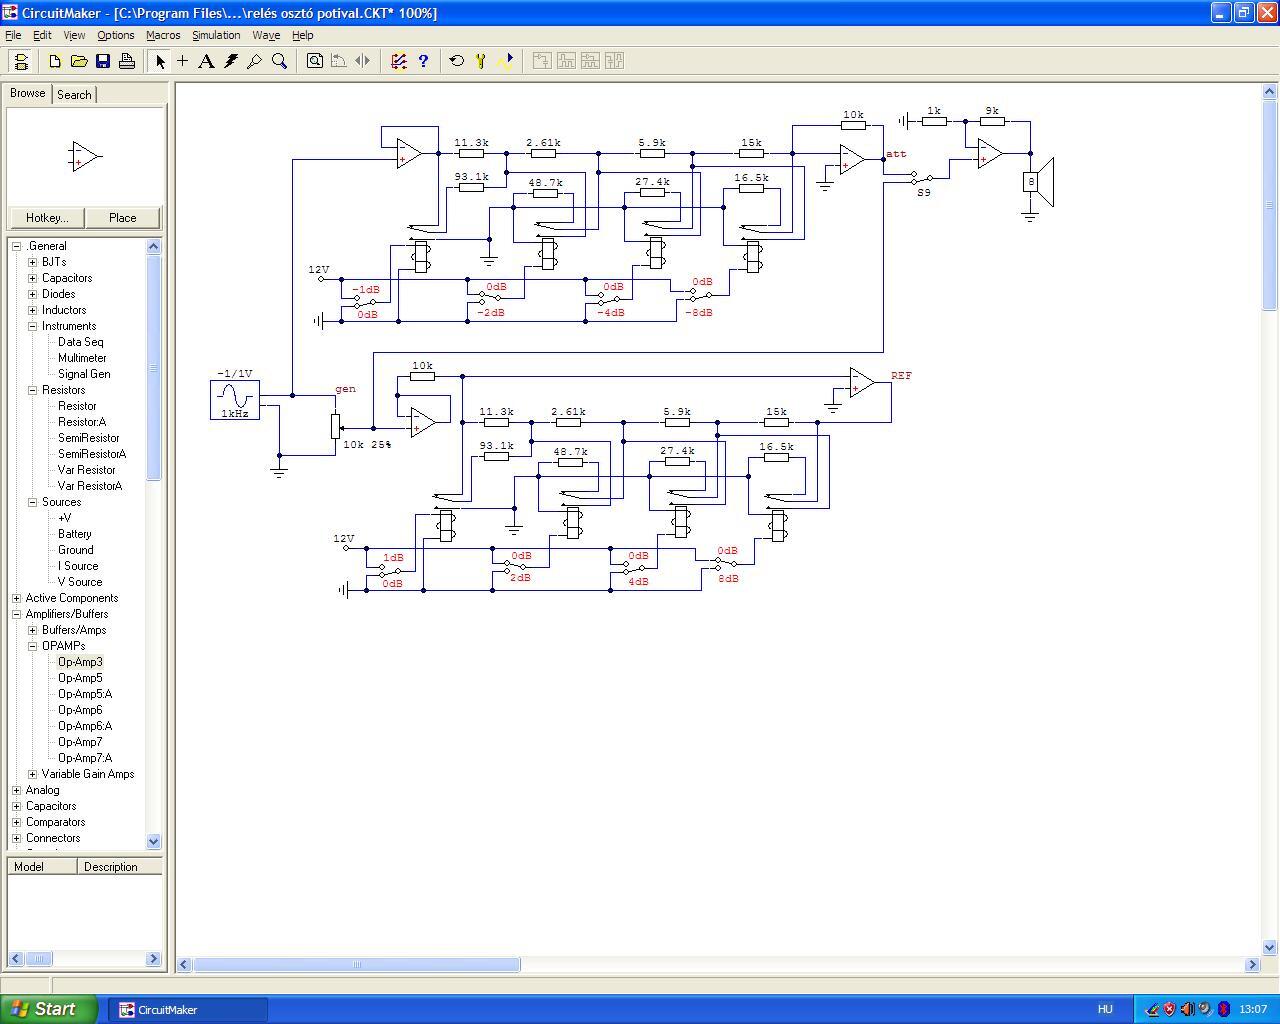Viewport: 1280px width, 1024px height.
Task: Toggle the panel display toolbar icon
Action: (x=21, y=61)
